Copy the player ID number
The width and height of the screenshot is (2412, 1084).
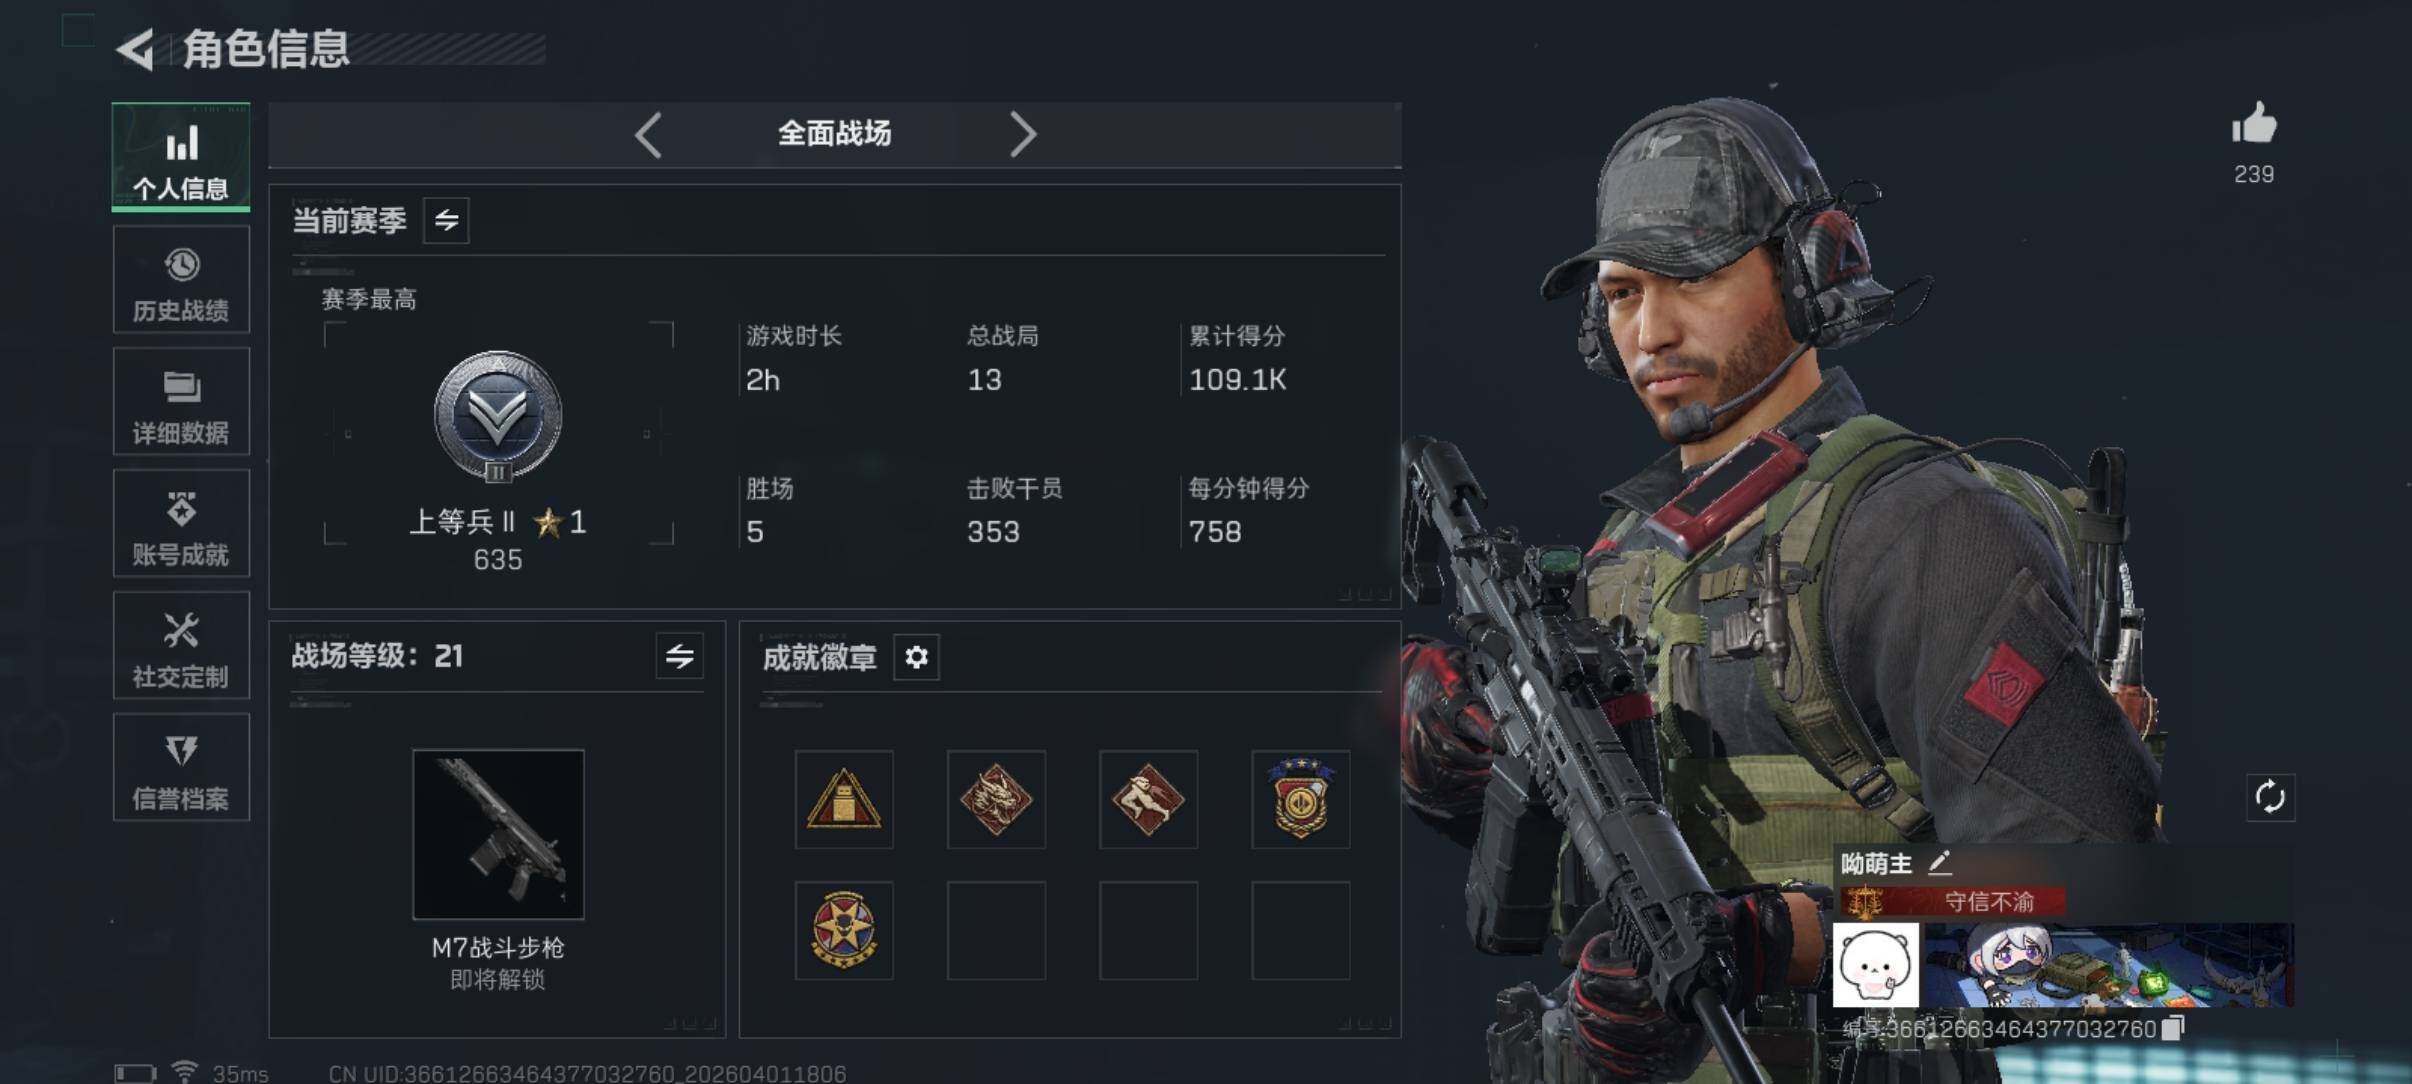click(x=2173, y=1028)
